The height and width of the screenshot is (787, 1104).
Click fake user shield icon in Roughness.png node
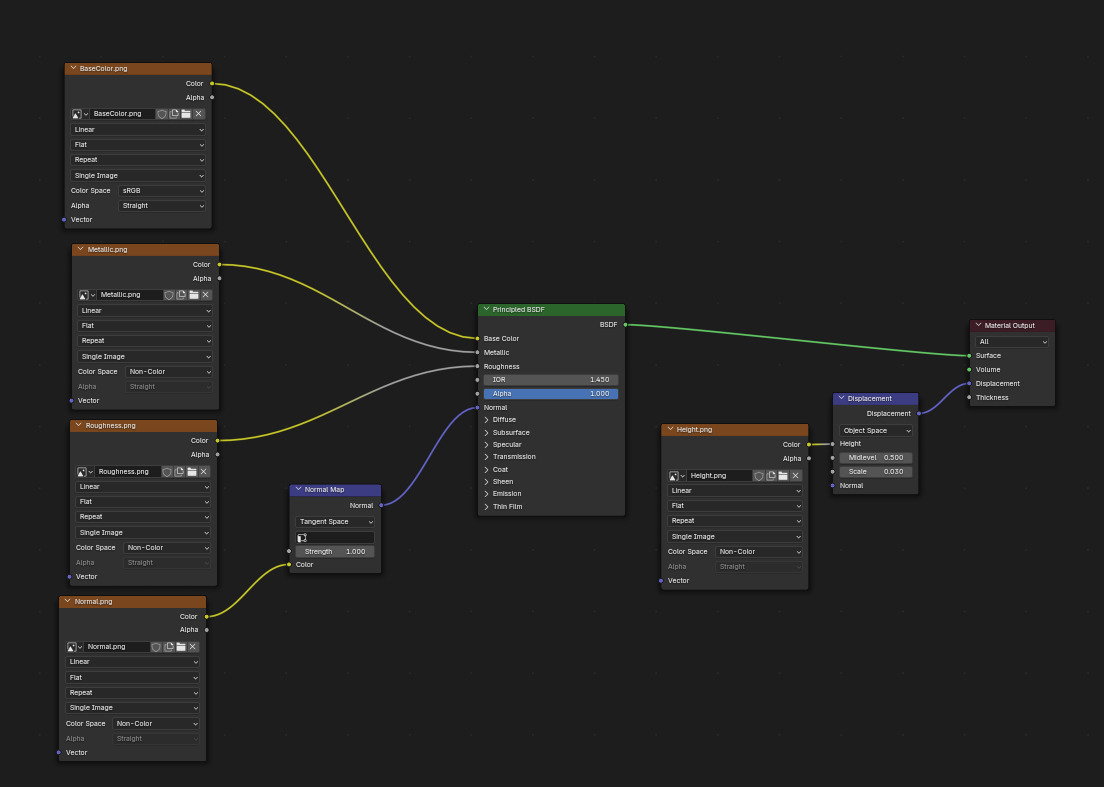(167, 472)
